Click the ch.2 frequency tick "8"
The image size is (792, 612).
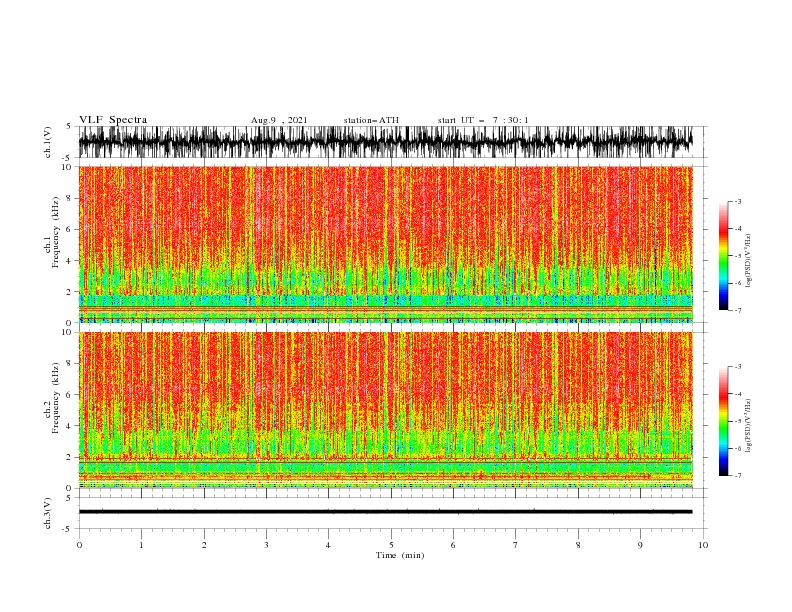70,364
